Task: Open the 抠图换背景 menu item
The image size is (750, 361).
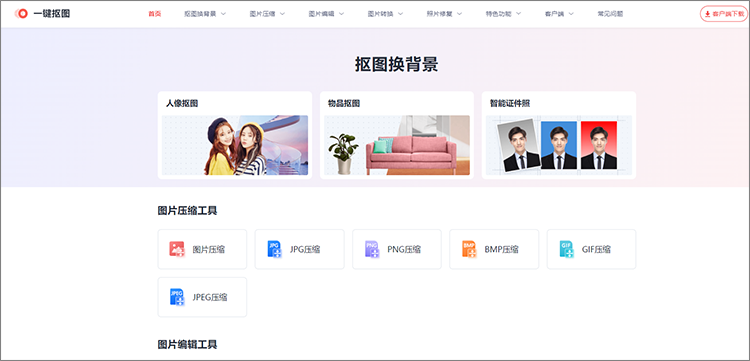Action: click(200, 14)
